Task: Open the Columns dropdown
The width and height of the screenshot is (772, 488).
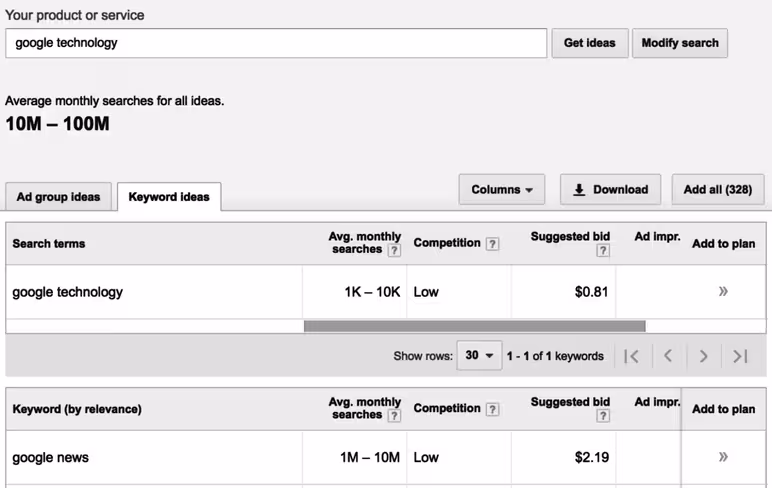Action: (x=502, y=190)
